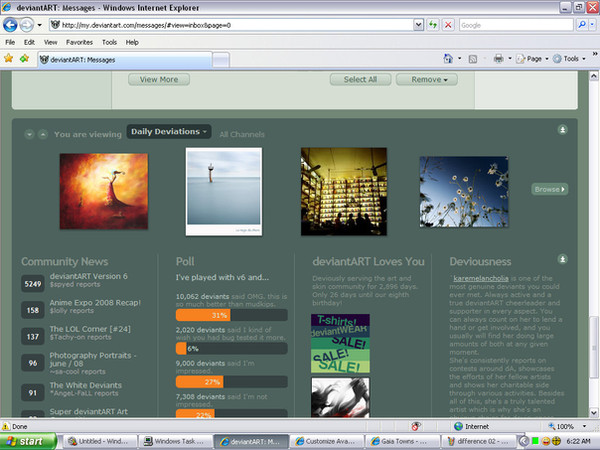Switch to Gaia Towns taskbar window
The image size is (600, 450).
402,441
